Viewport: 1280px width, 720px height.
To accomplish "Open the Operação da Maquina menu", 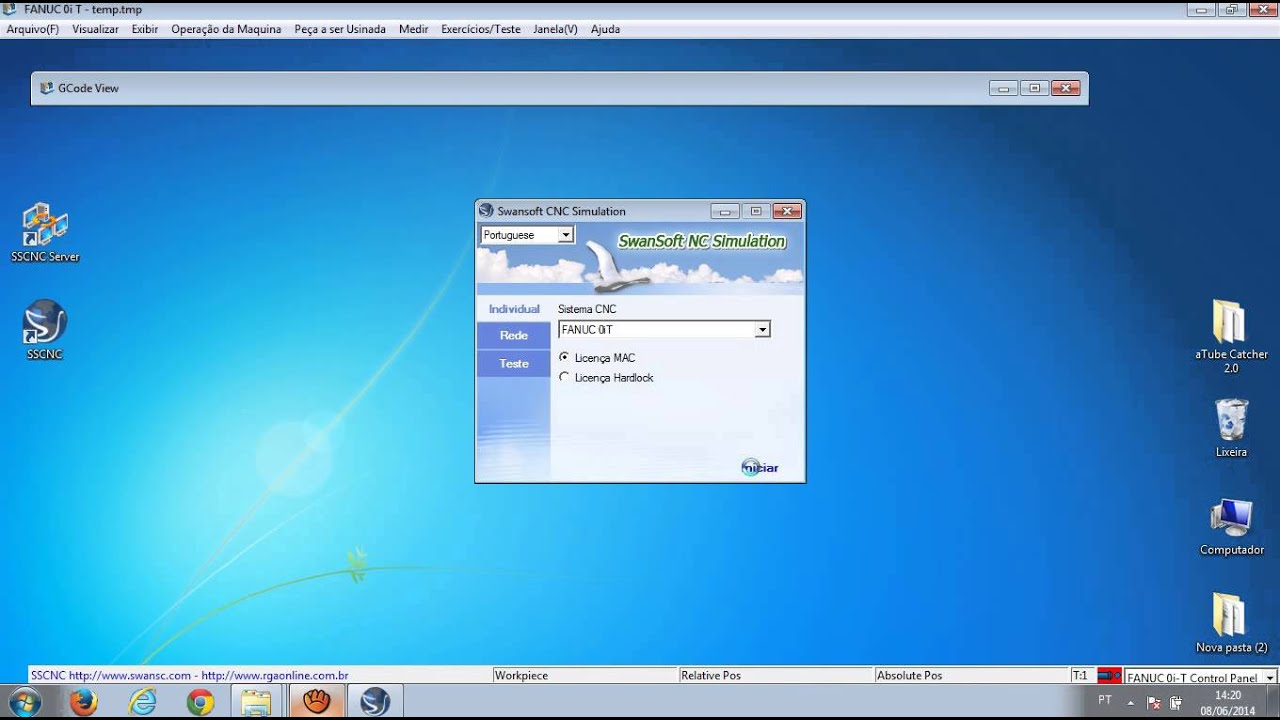I will (226, 29).
